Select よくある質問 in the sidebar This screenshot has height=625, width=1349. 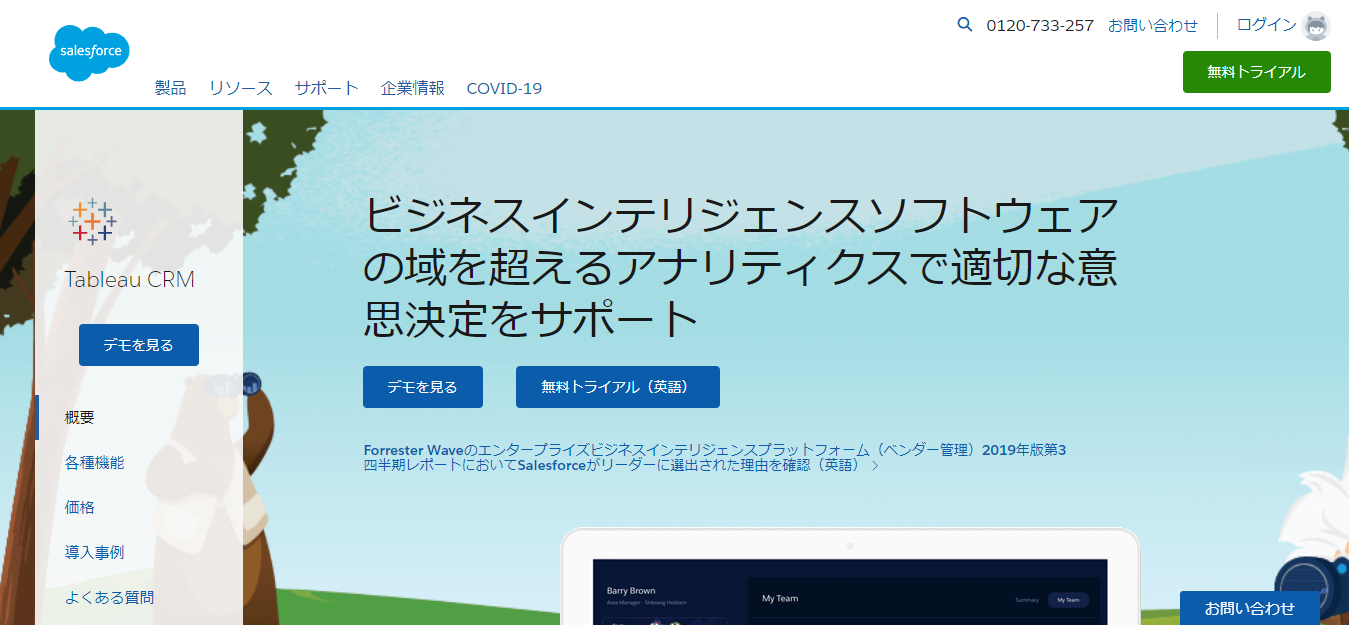(110, 598)
